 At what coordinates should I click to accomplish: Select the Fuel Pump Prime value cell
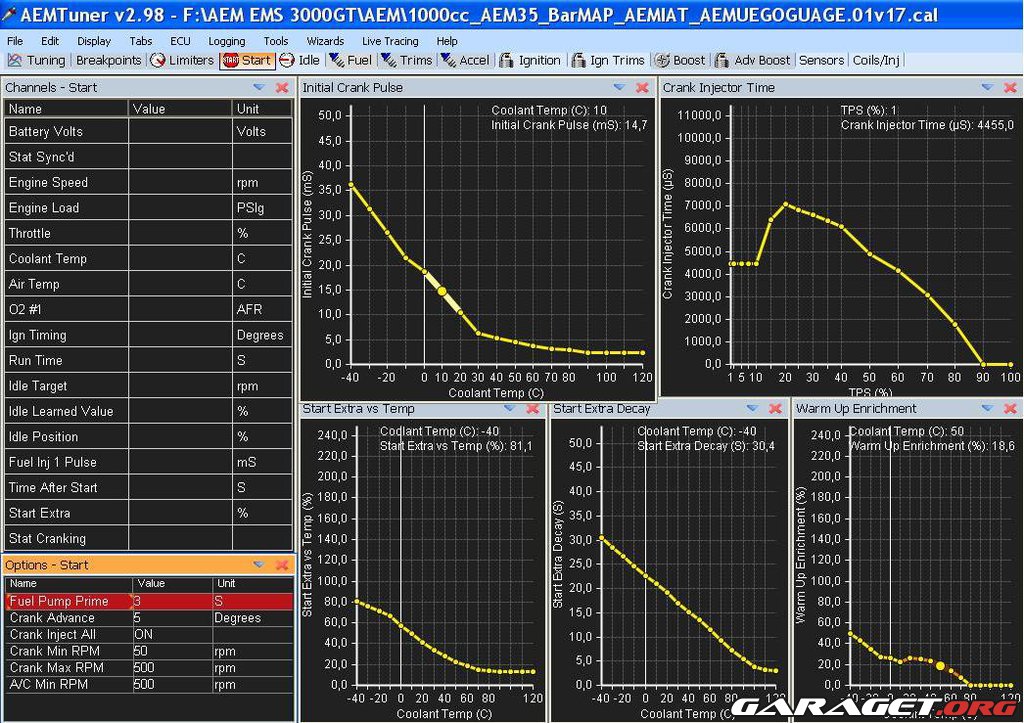click(173, 601)
